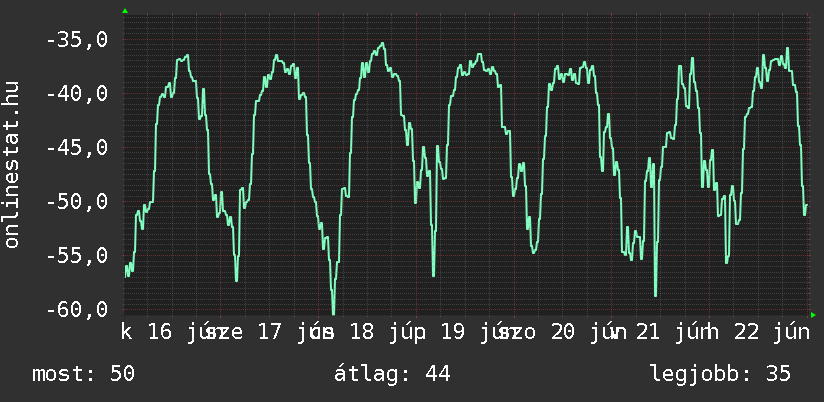Click the '22 jún' date label
The image size is (824, 402).
pos(771,332)
